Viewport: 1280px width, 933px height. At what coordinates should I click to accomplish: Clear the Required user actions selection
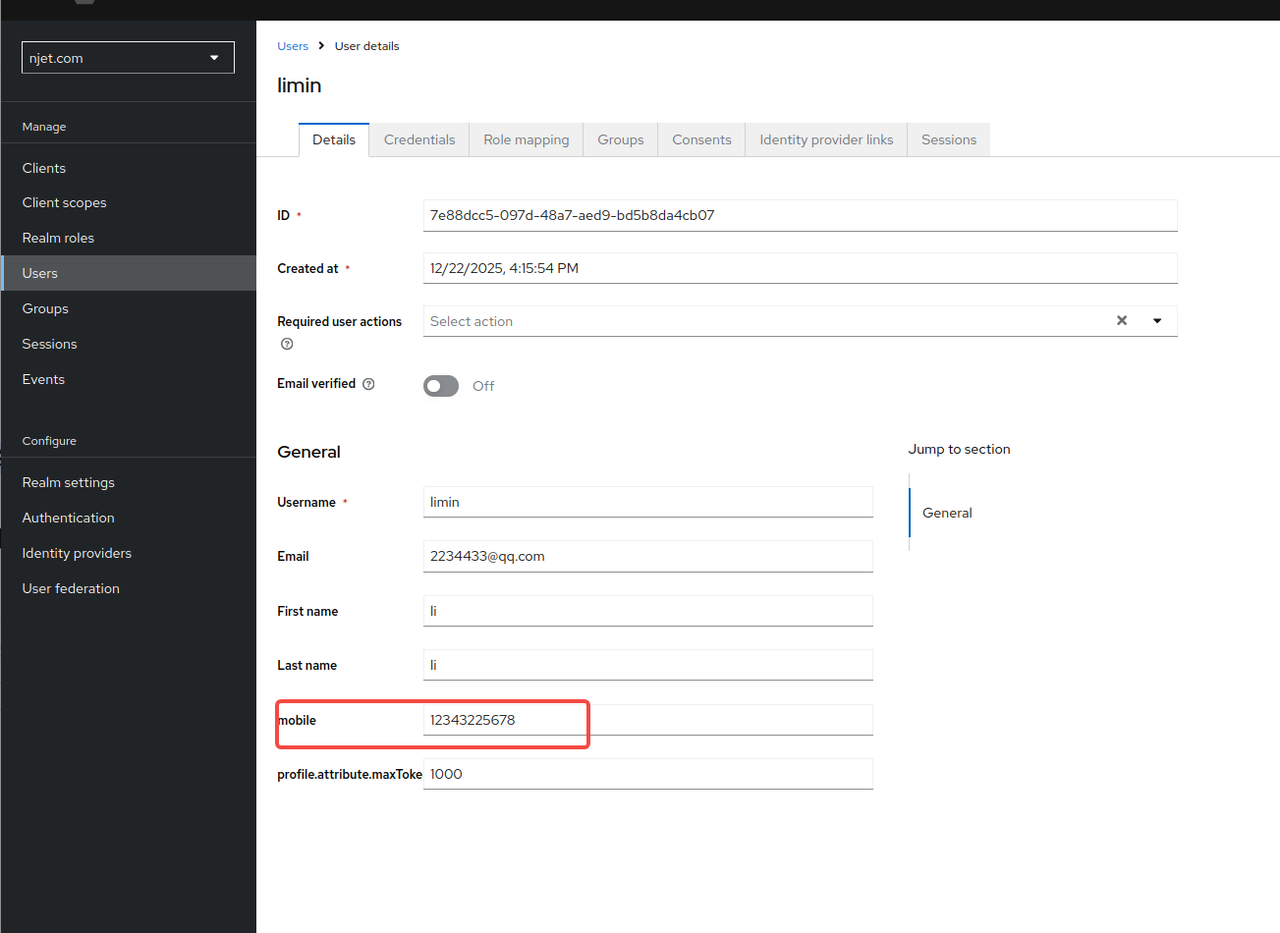(1121, 321)
